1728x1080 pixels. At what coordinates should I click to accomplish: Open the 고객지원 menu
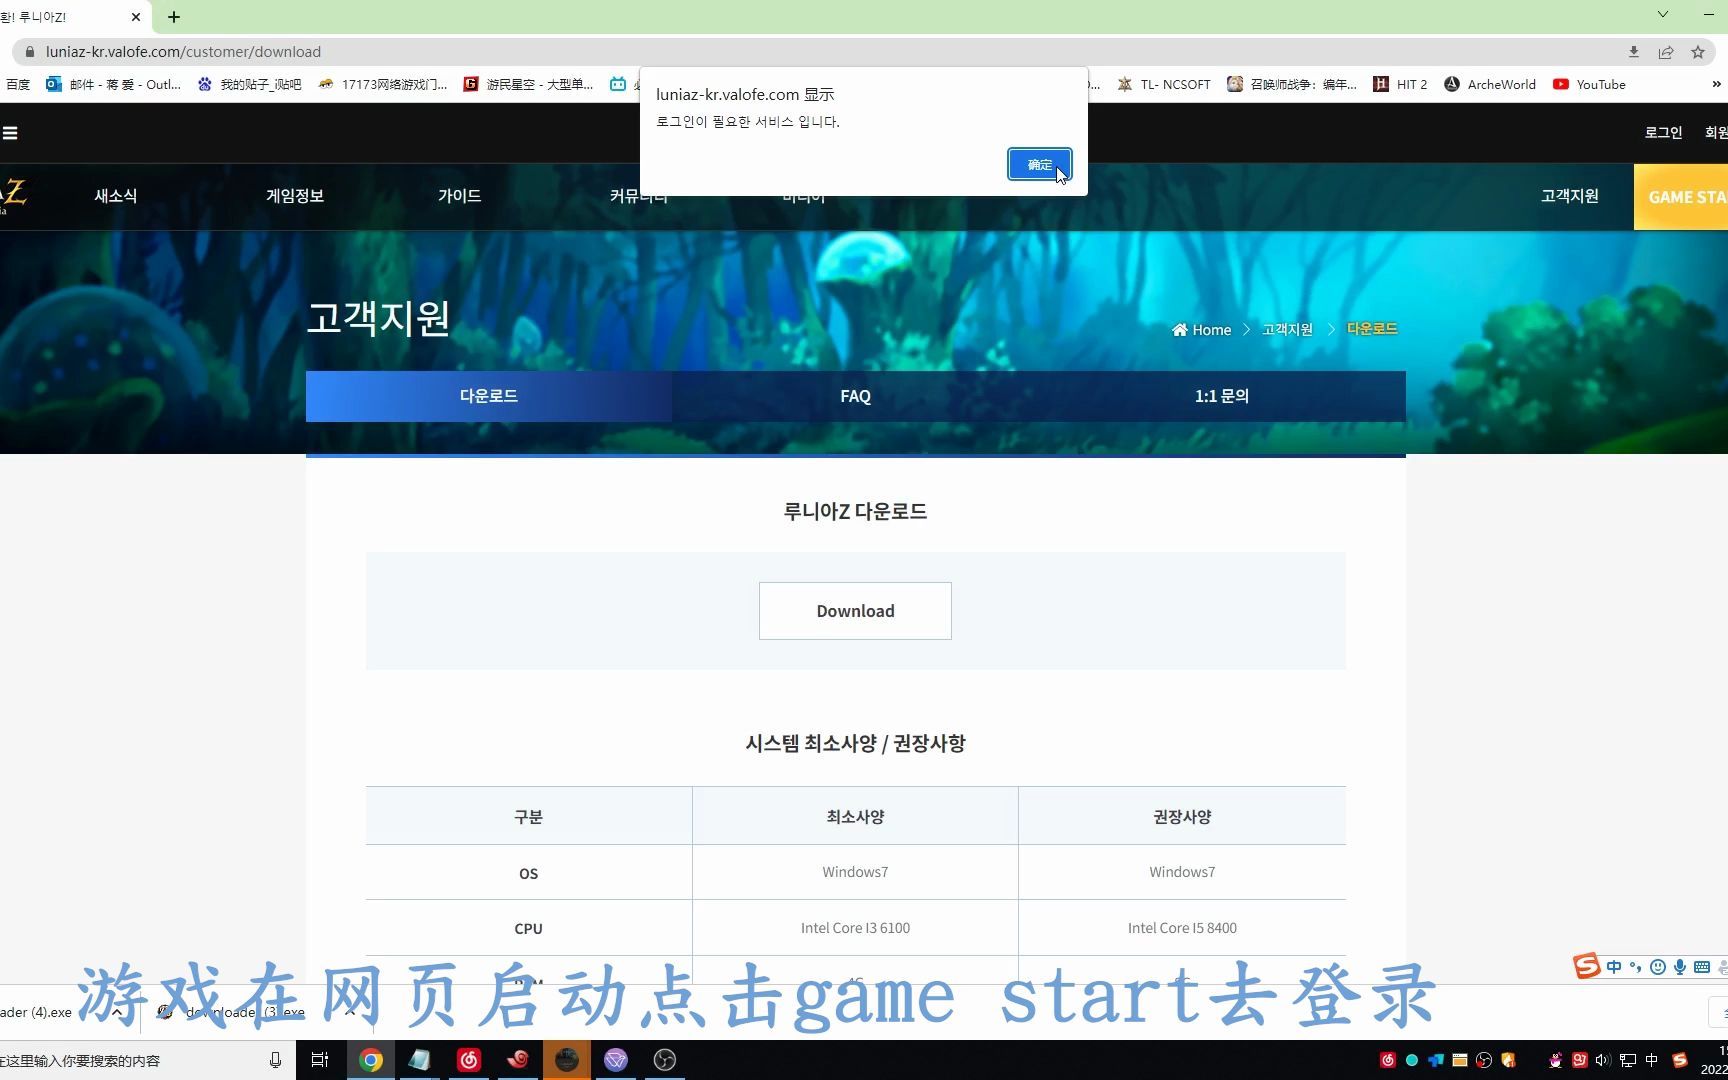click(x=1569, y=196)
